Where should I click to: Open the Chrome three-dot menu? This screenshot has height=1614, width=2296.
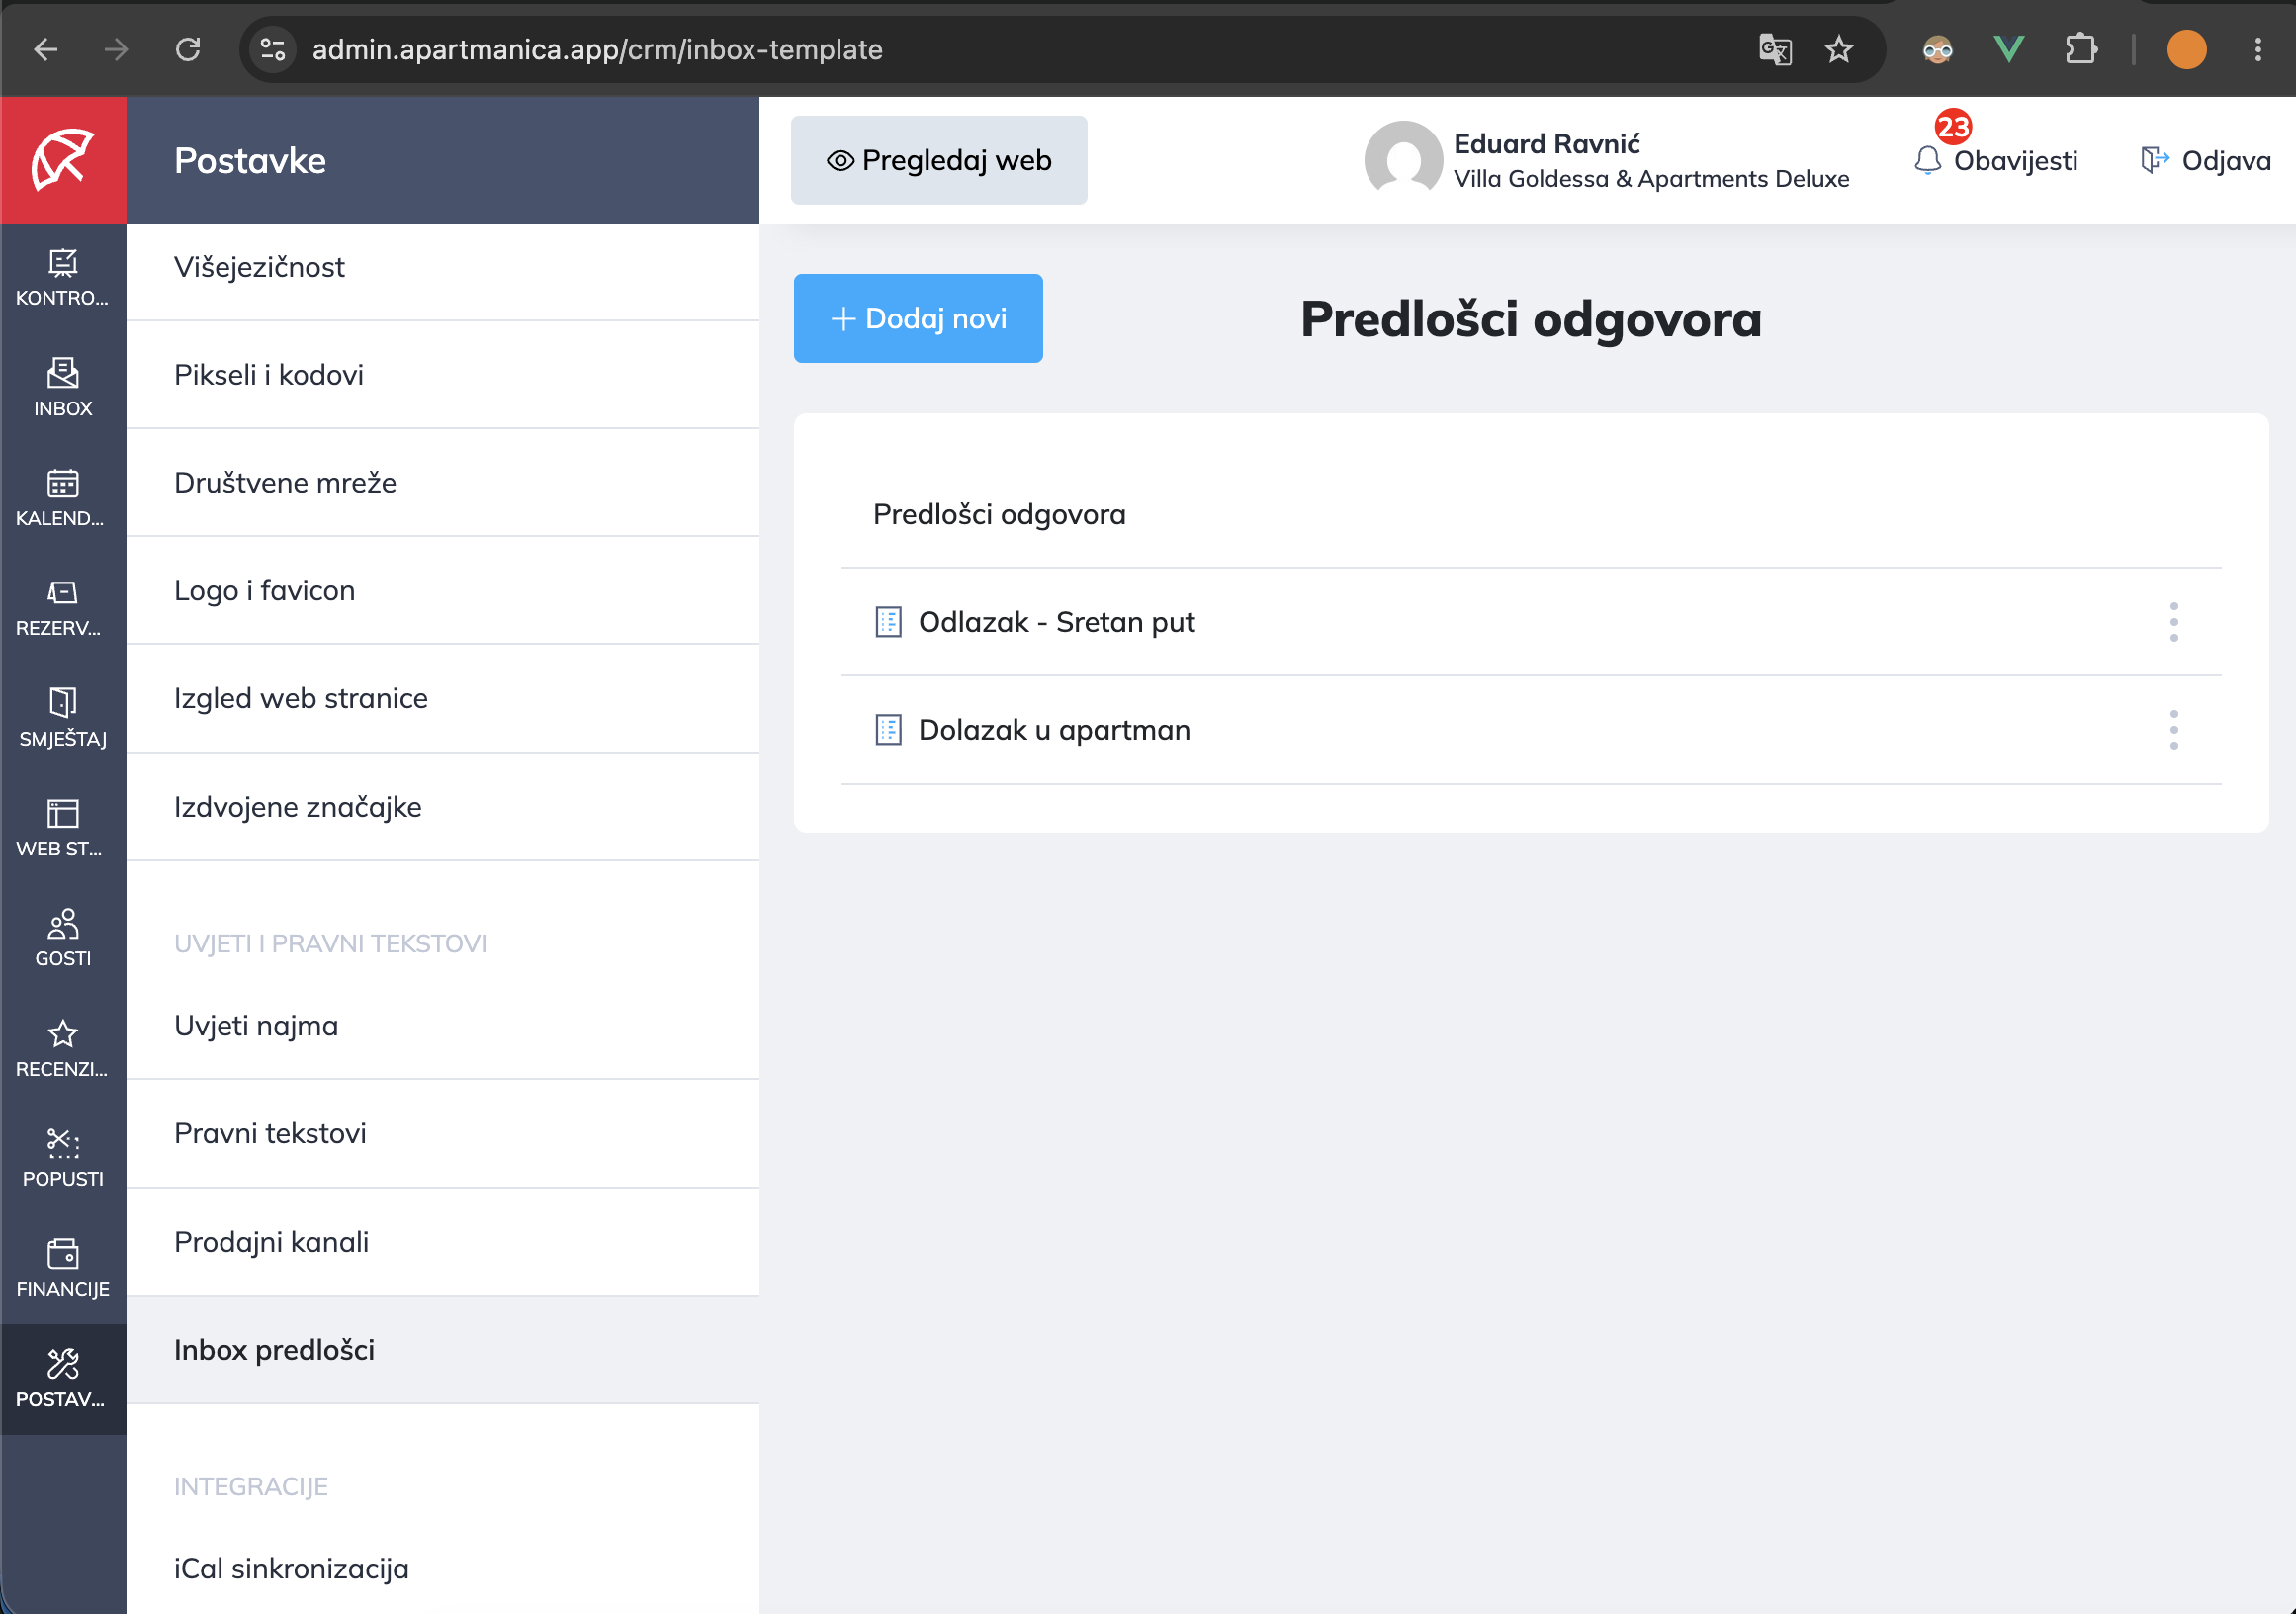pyautogui.click(x=2257, y=49)
